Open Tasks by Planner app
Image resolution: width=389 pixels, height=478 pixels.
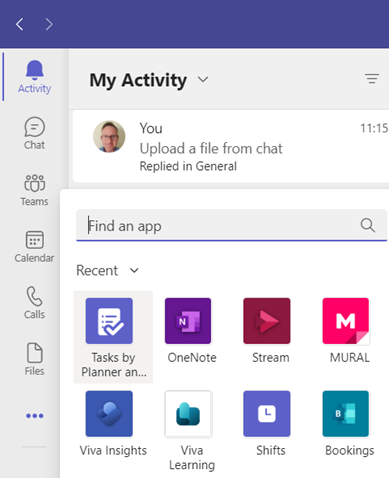(x=113, y=337)
